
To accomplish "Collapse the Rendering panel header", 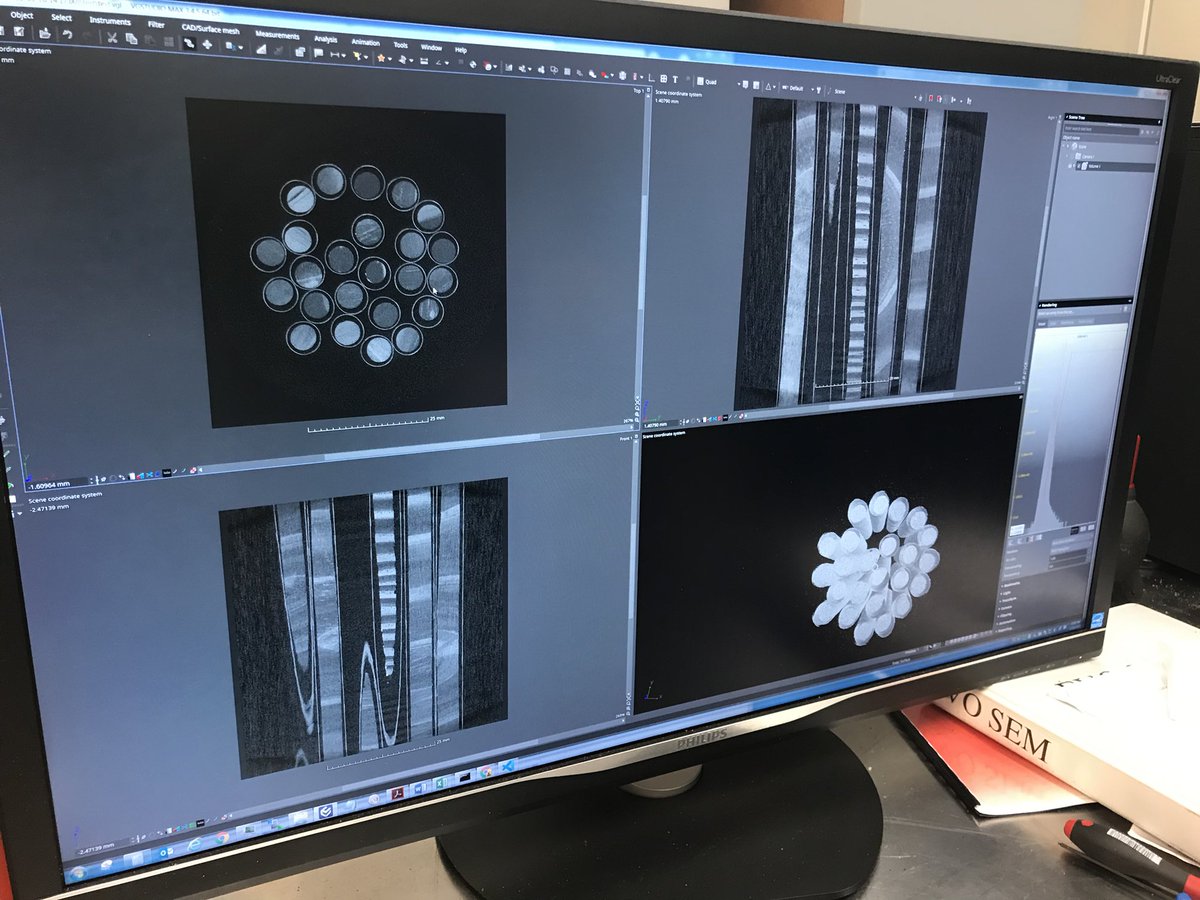I will click(1085, 304).
